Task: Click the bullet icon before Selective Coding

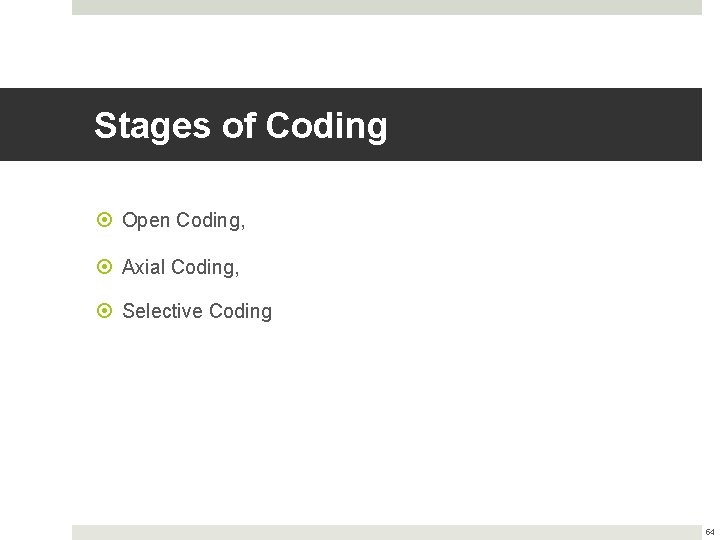Action: pos(104,311)
